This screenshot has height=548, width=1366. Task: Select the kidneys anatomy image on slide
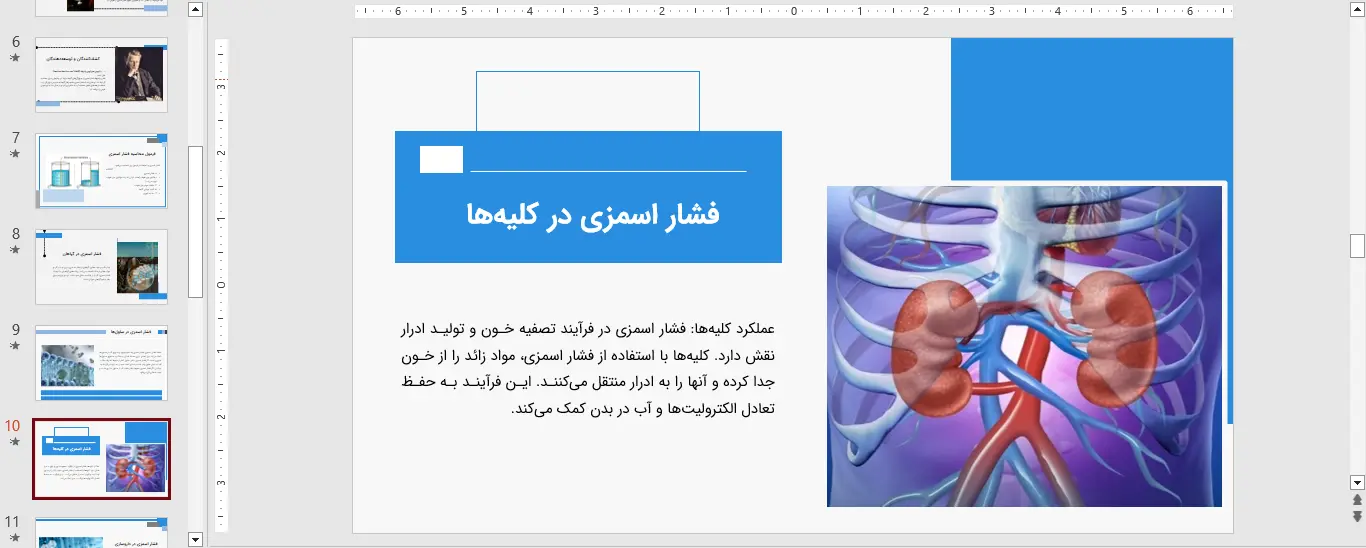(1024, 346)
